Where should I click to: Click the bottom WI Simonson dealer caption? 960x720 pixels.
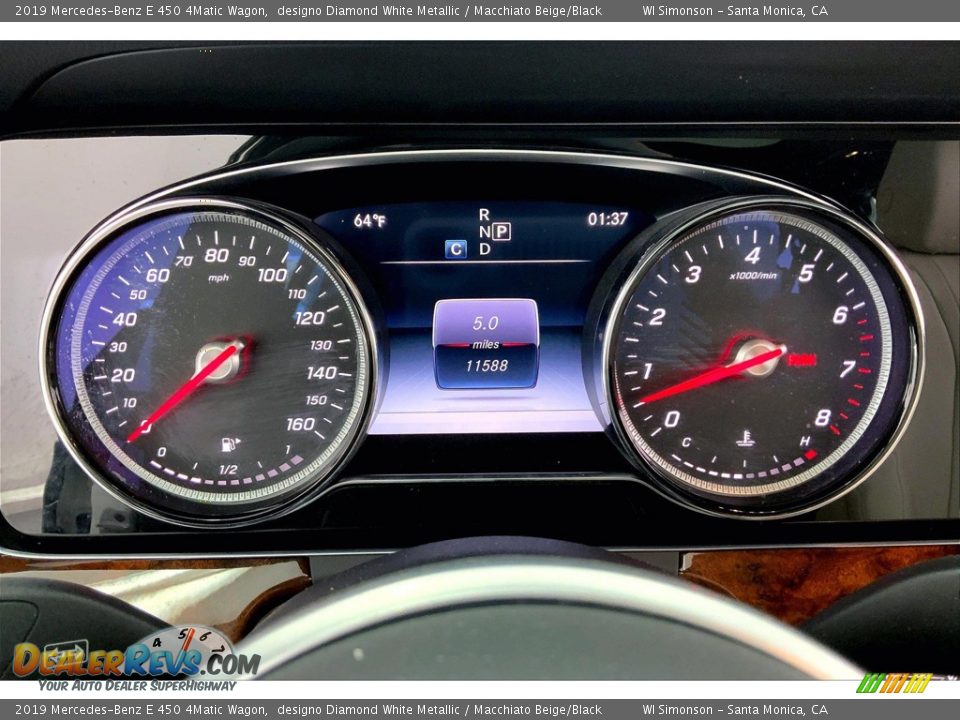pos(735,710)
